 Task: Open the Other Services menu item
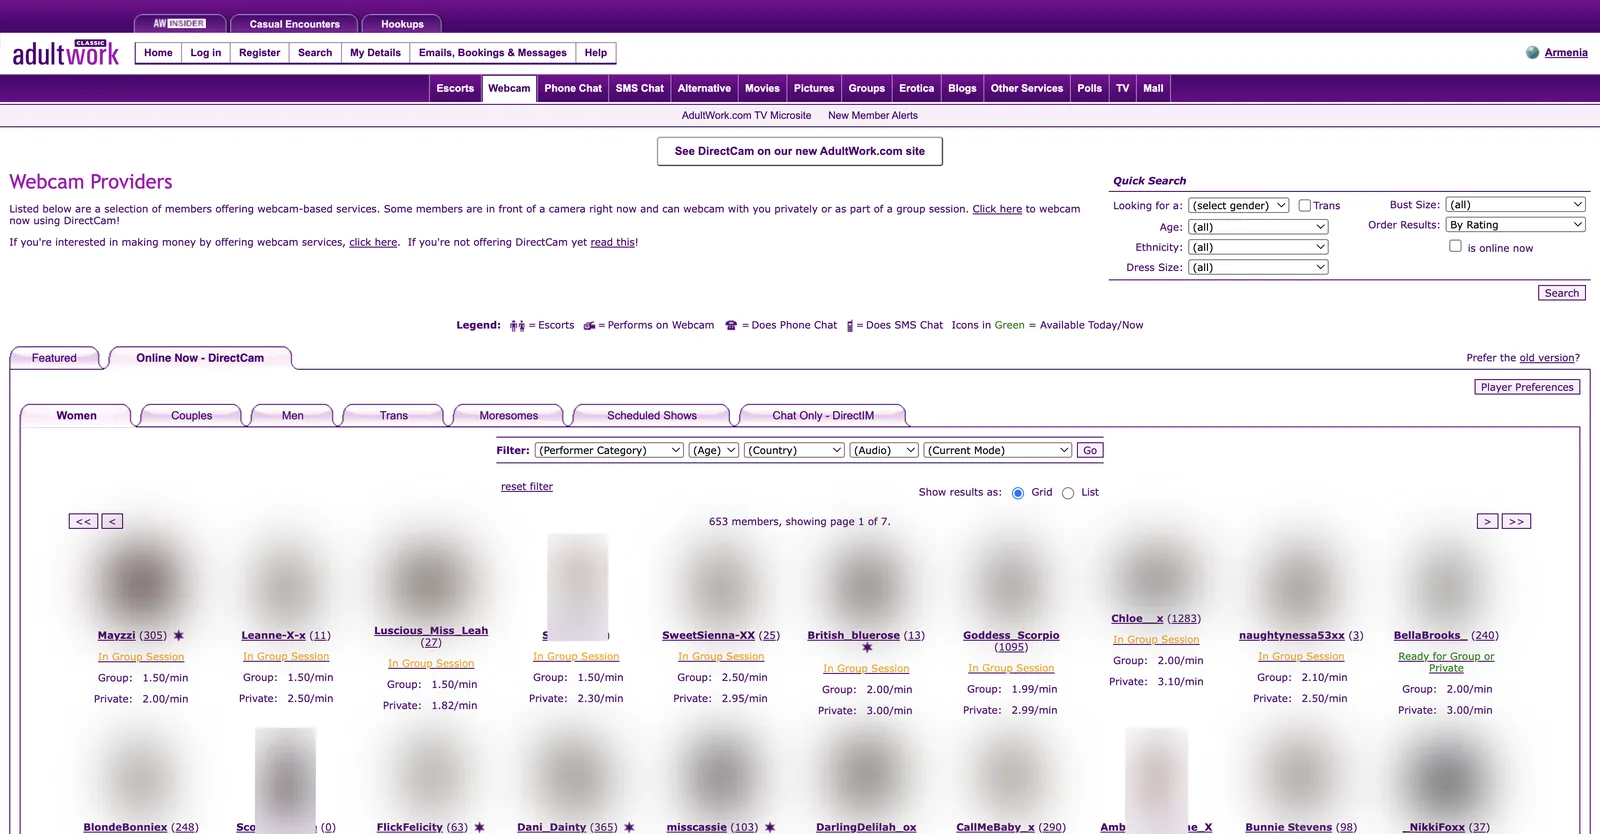[x=1027, y=88]
